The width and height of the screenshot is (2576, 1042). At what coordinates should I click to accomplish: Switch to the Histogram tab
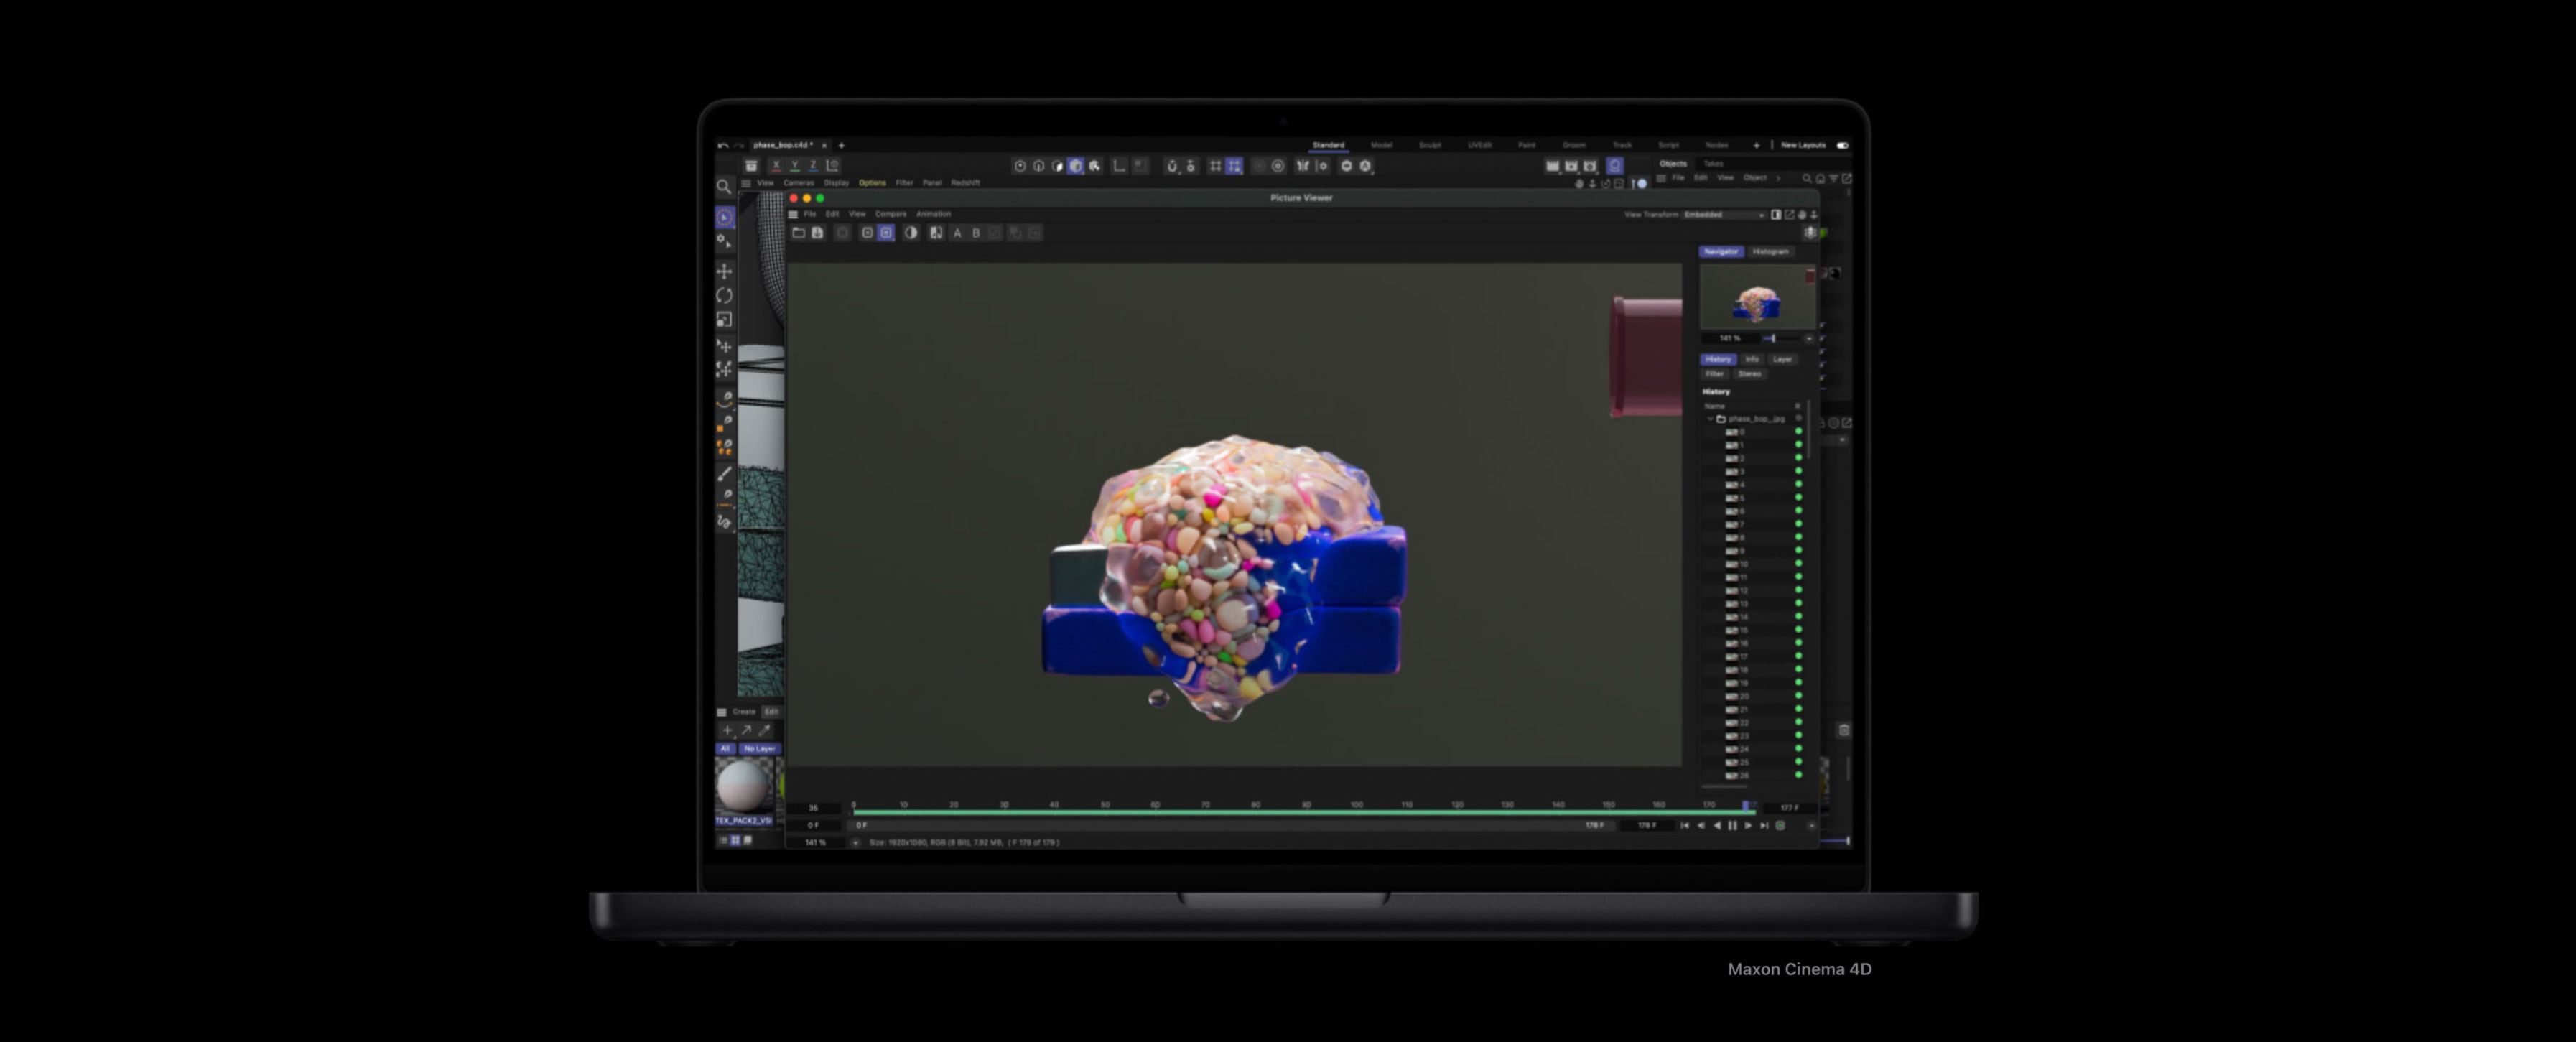coord(1770,252)
